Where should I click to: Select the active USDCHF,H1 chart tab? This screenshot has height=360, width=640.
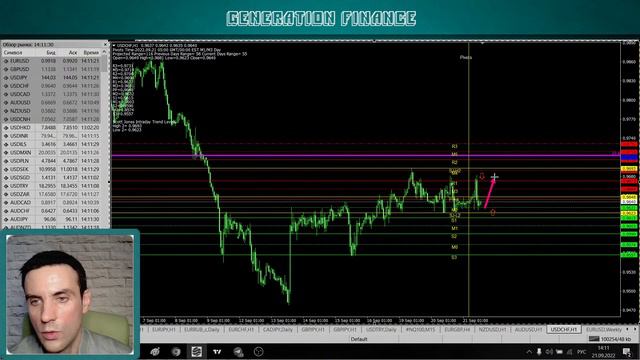pos(564,329)
